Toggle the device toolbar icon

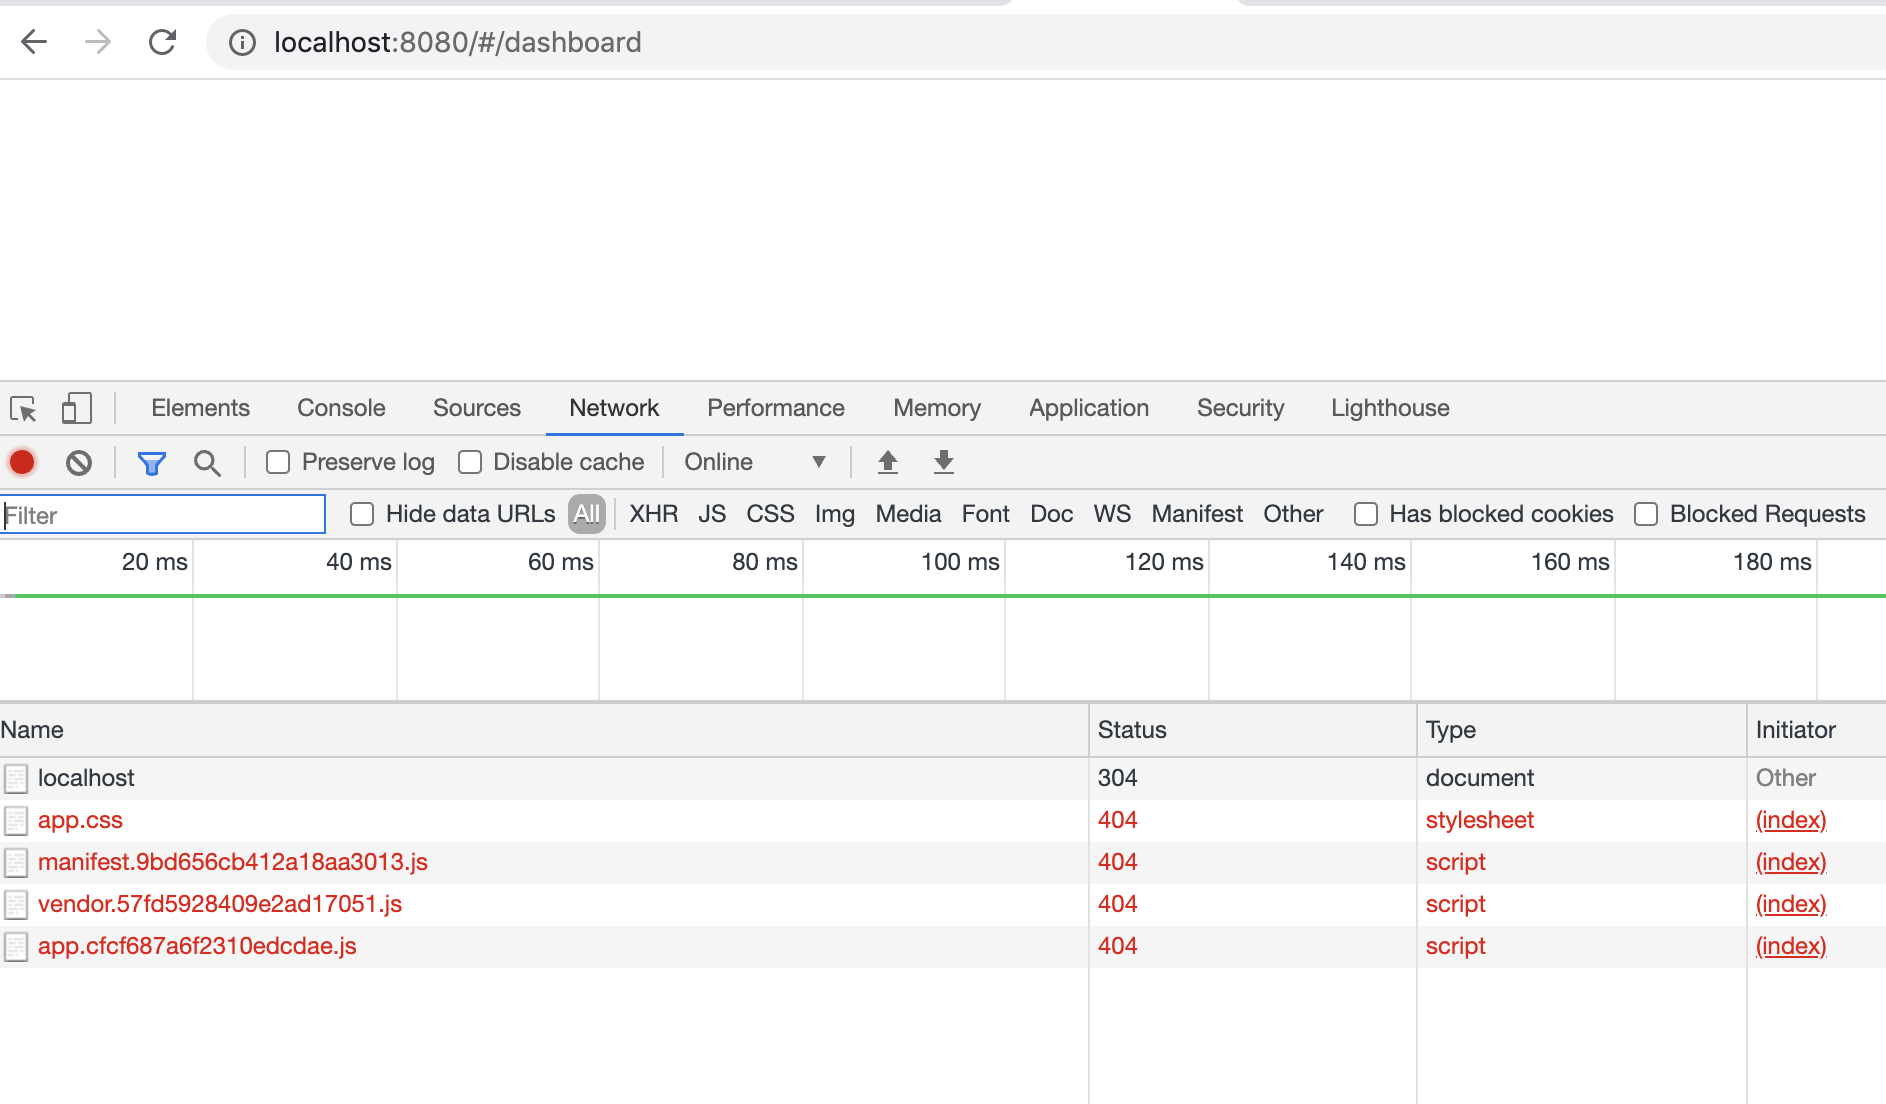coord(77,408)
